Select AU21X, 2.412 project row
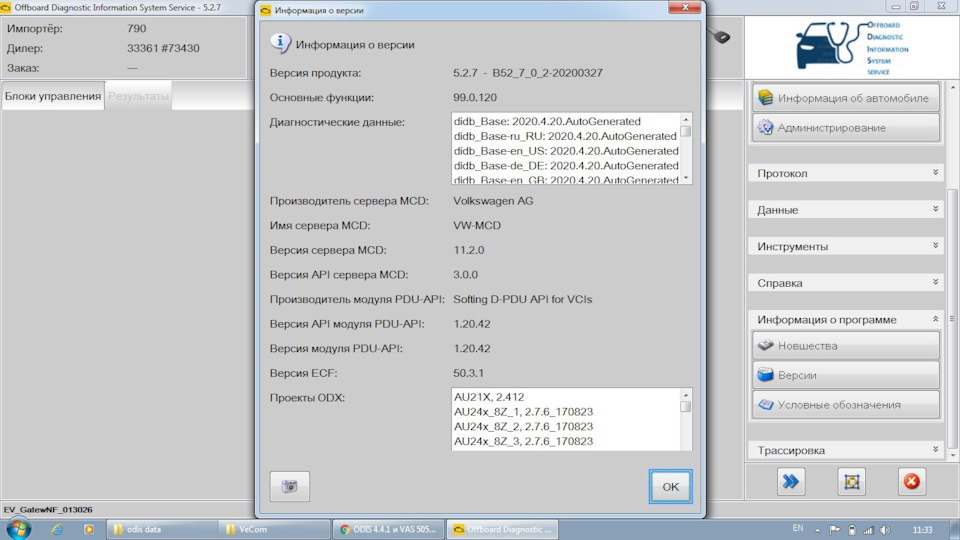 click(565, 397)
